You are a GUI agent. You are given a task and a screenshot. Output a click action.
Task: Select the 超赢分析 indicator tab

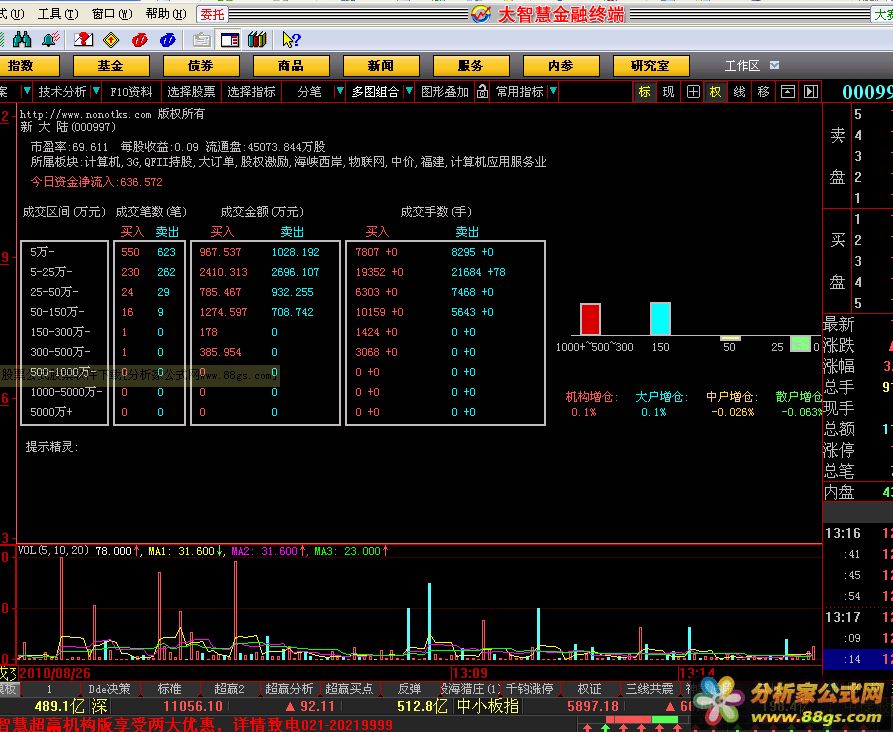click(289, 689)
